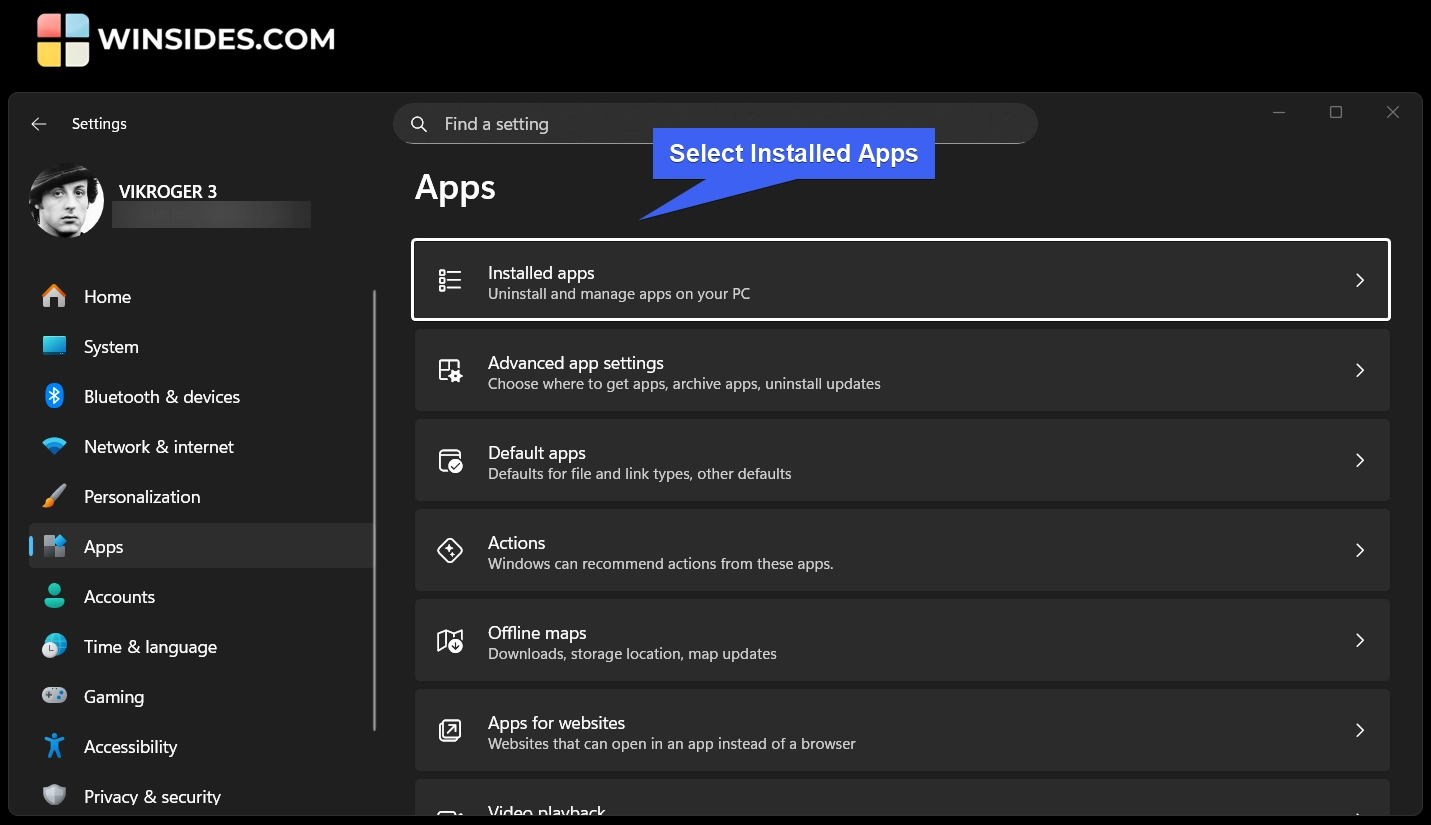Click the Time & language globe icon

tap(54, 646)
